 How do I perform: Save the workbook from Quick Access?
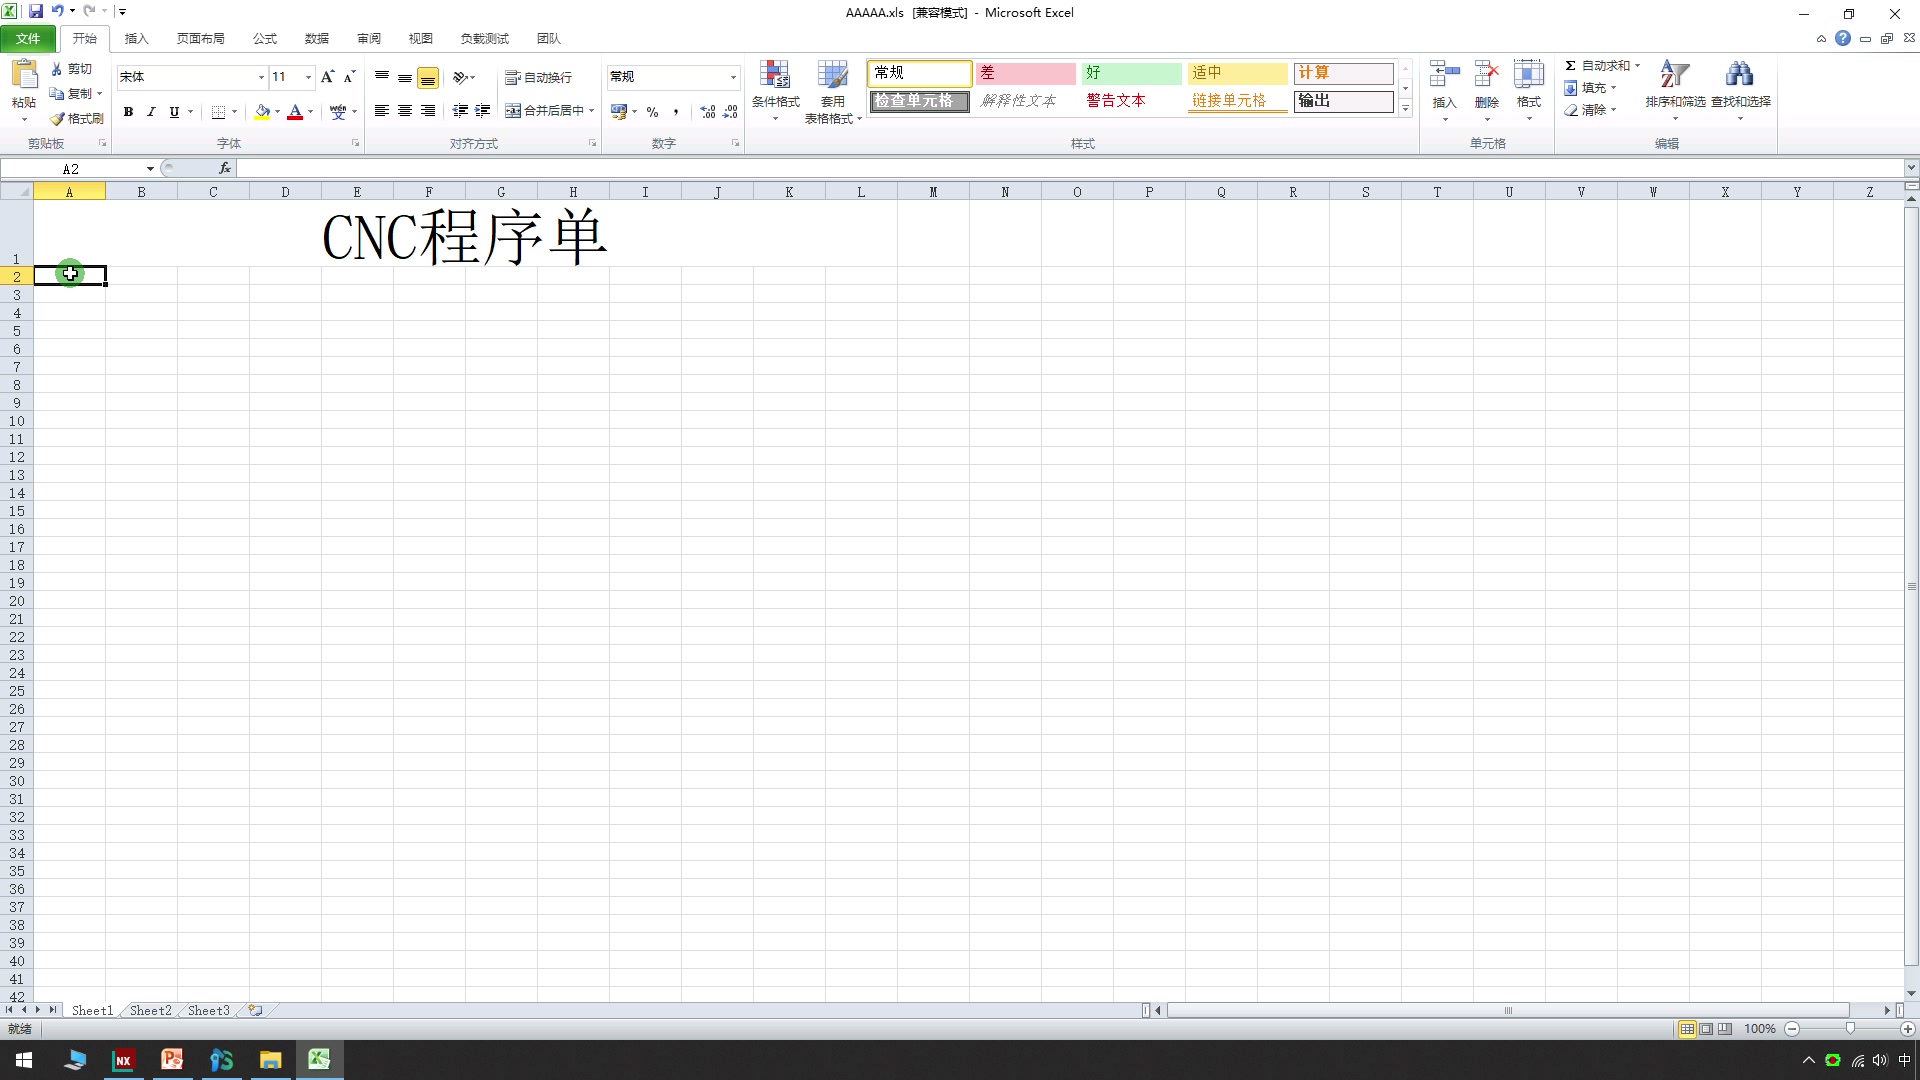click(x=36, y=11)
